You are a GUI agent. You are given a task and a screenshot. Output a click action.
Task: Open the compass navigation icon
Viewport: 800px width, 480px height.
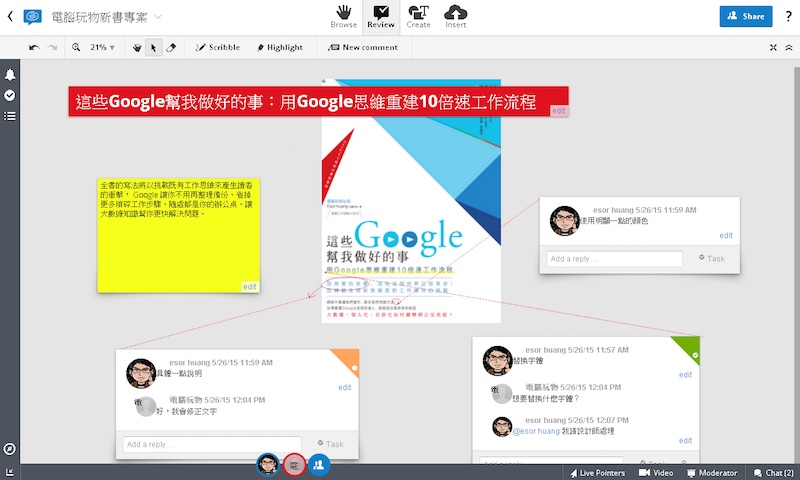pyautogui.click(x=10, y=449)
